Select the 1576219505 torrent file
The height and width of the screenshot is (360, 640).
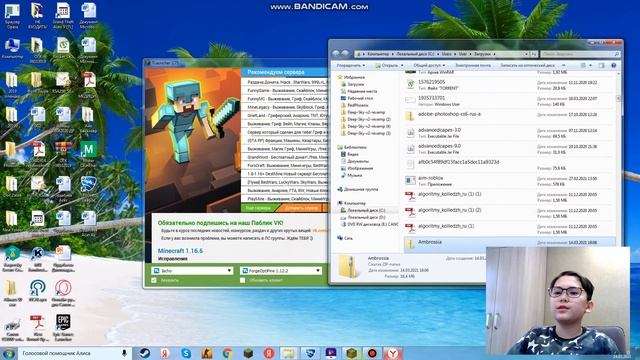[510, 85]
